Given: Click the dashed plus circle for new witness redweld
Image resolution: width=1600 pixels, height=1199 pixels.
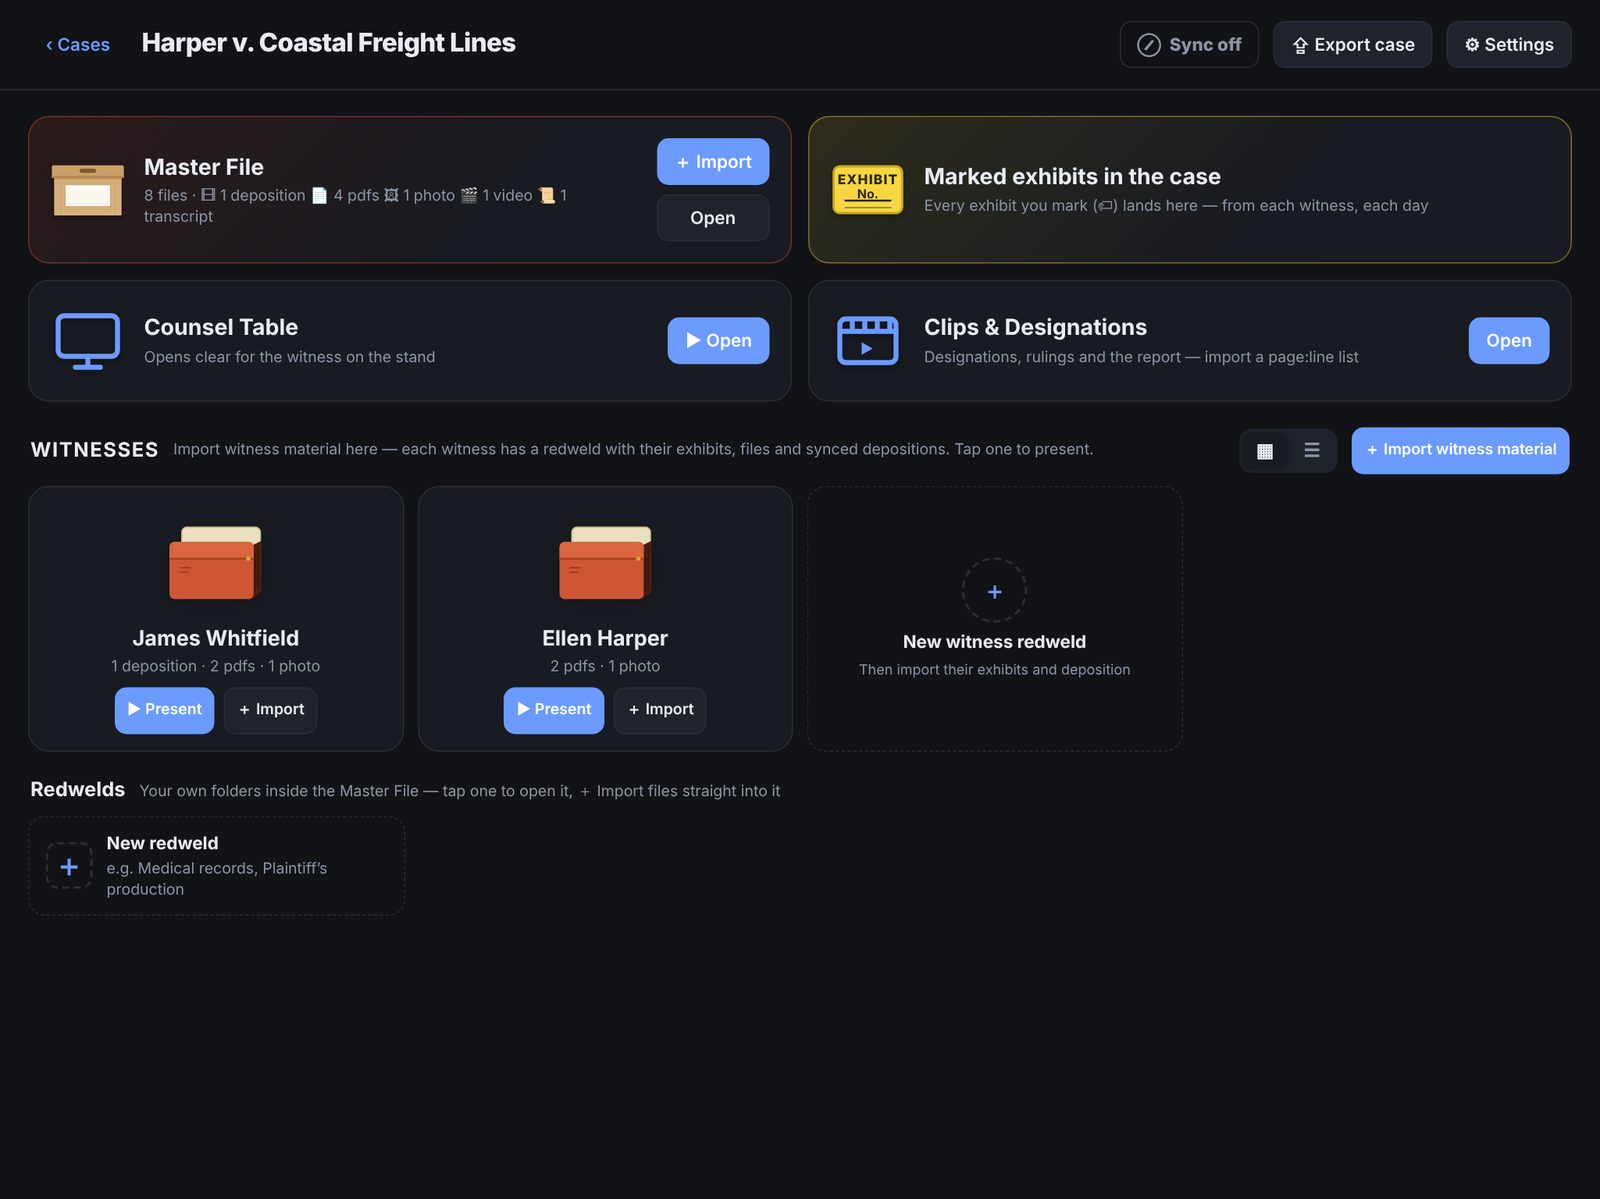Looking at the screenshot, I should (x=994, y=591).
